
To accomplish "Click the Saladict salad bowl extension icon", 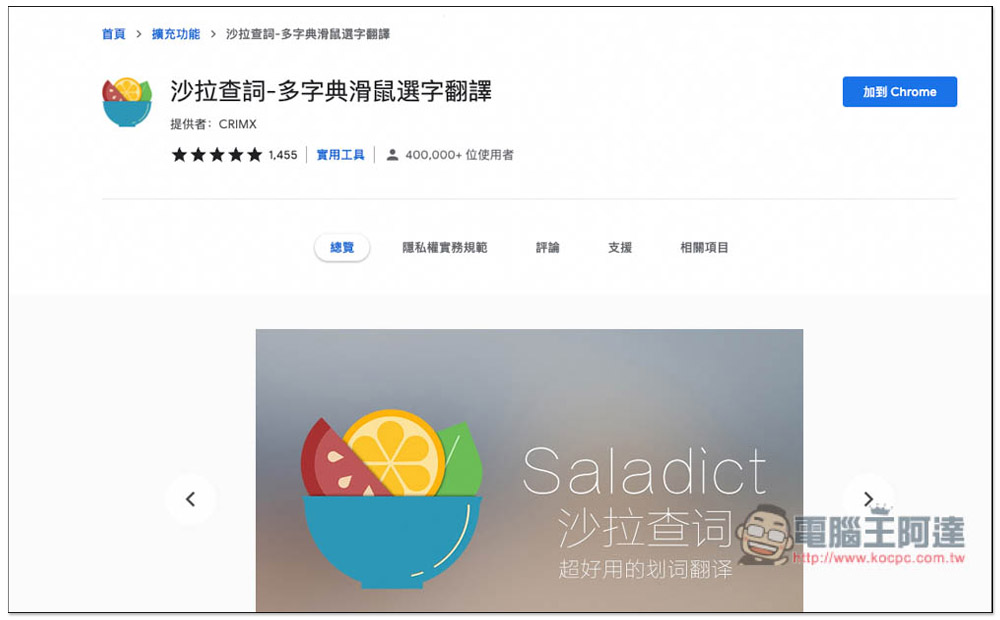I will [x=127, y=102].
